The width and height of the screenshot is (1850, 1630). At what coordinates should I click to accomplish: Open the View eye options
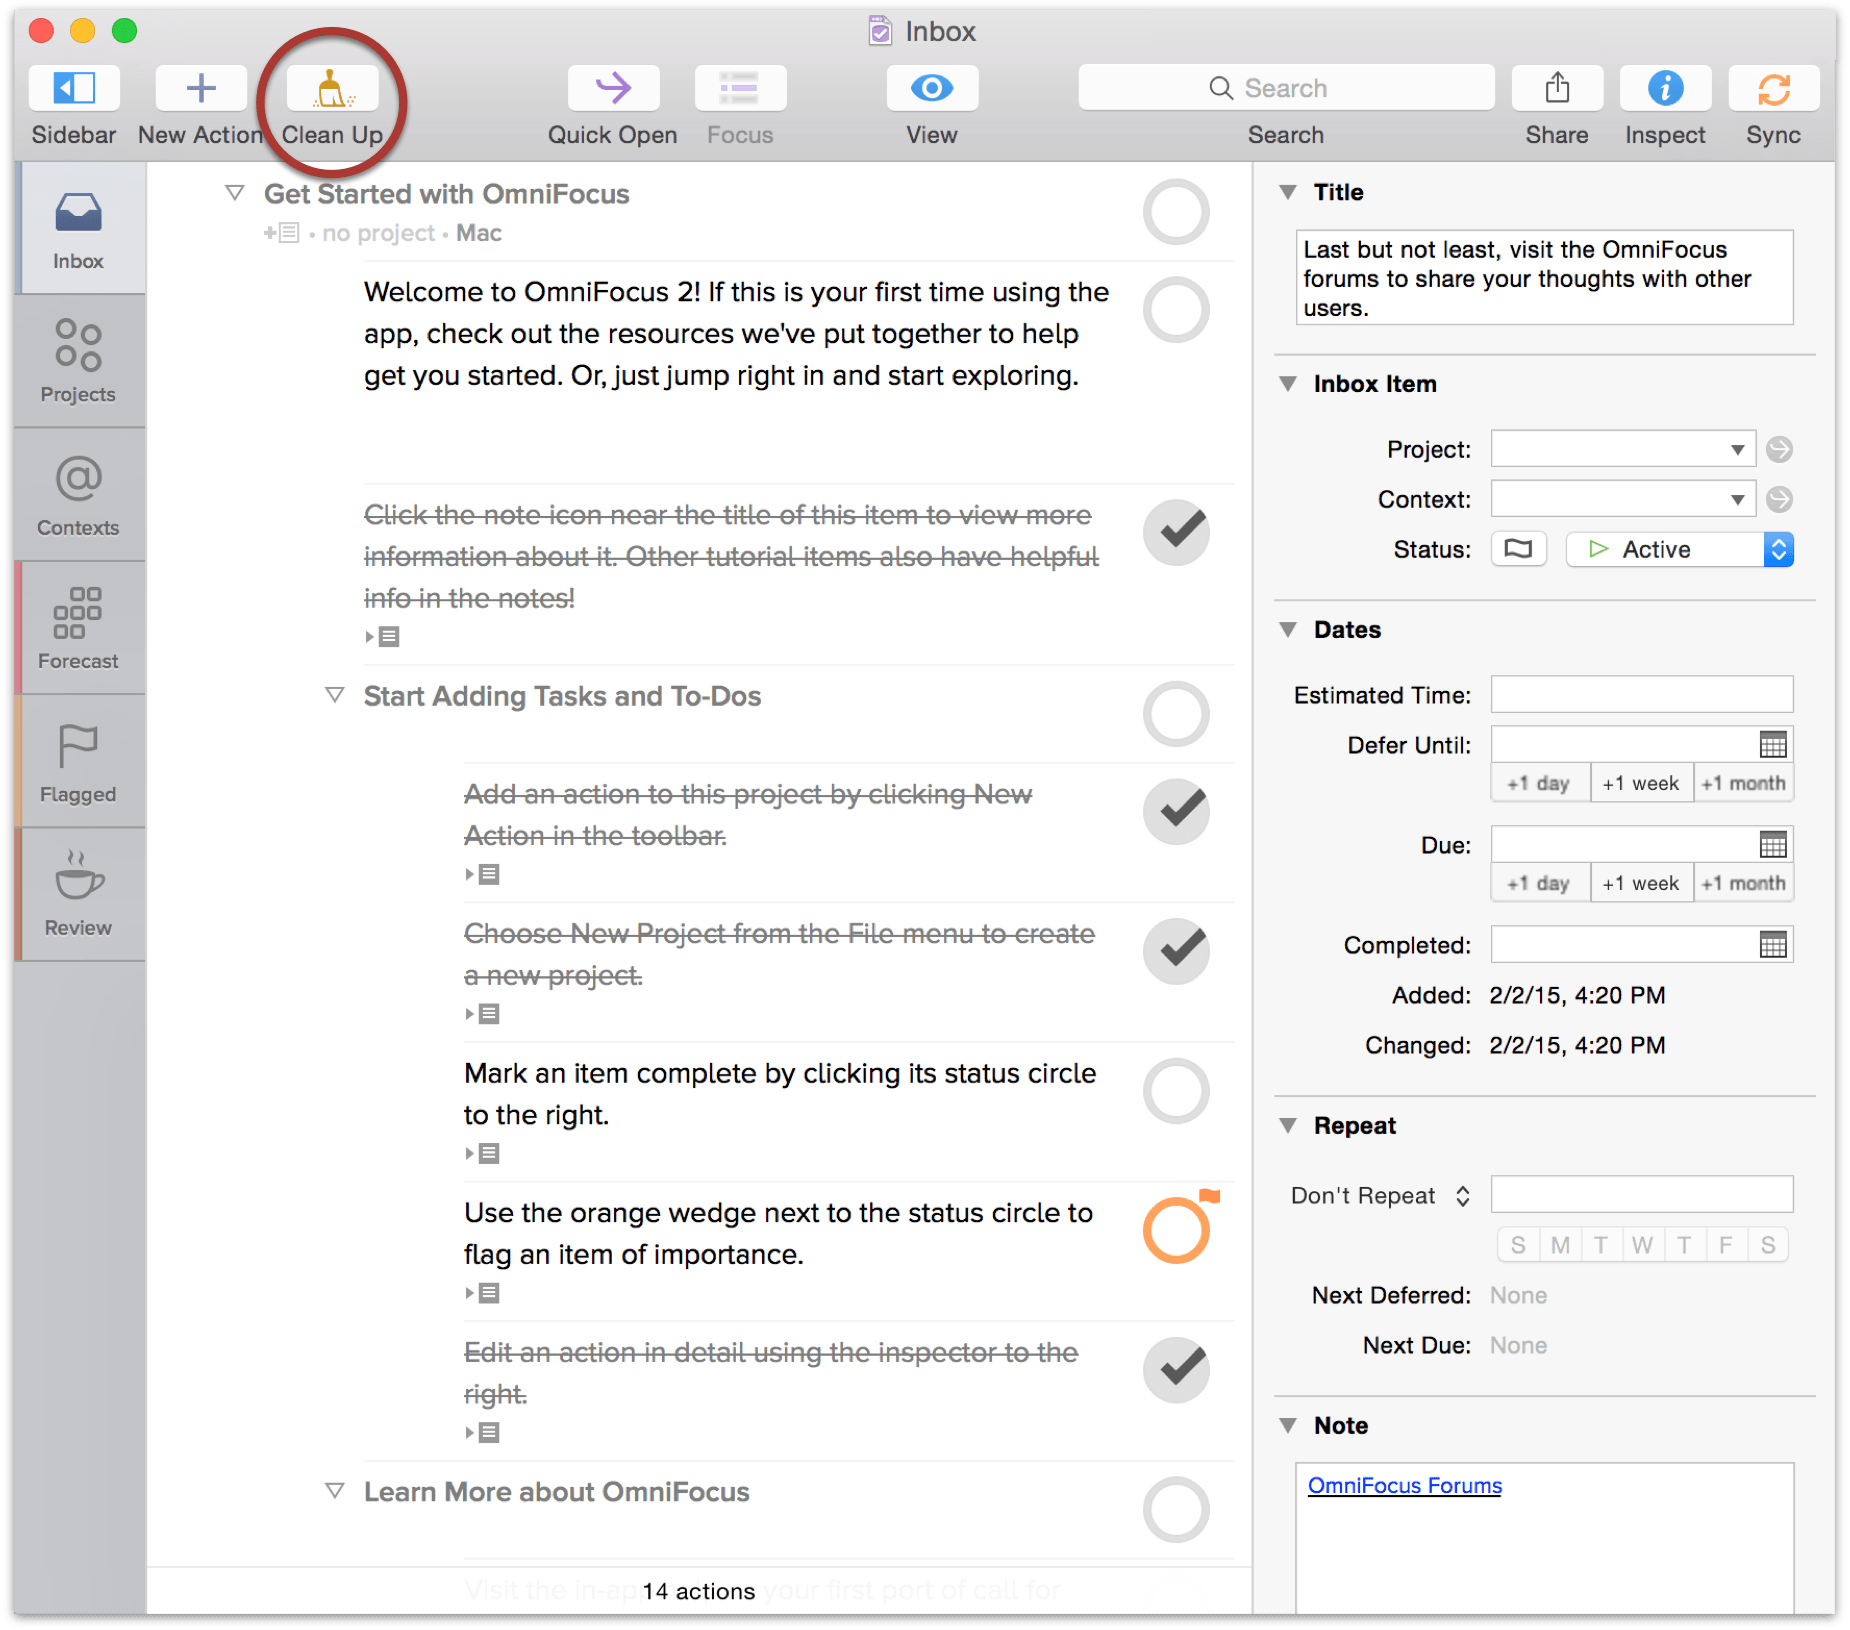coord(931,88)
